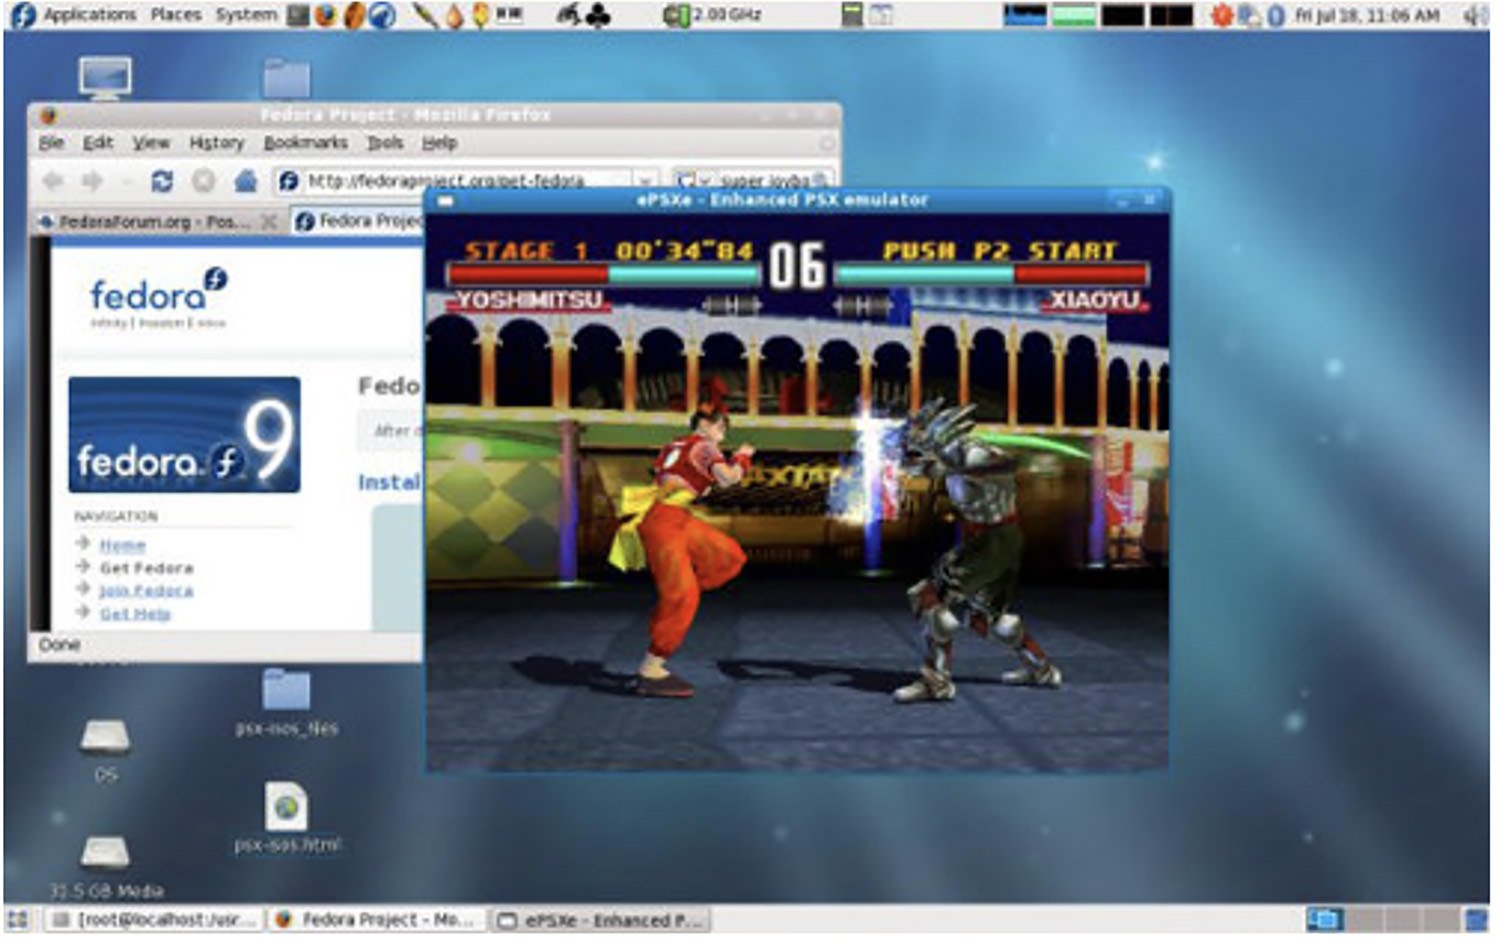Select the 31.5 GB Media drive icon
The image size is (1500, 945).
[105, 866]
